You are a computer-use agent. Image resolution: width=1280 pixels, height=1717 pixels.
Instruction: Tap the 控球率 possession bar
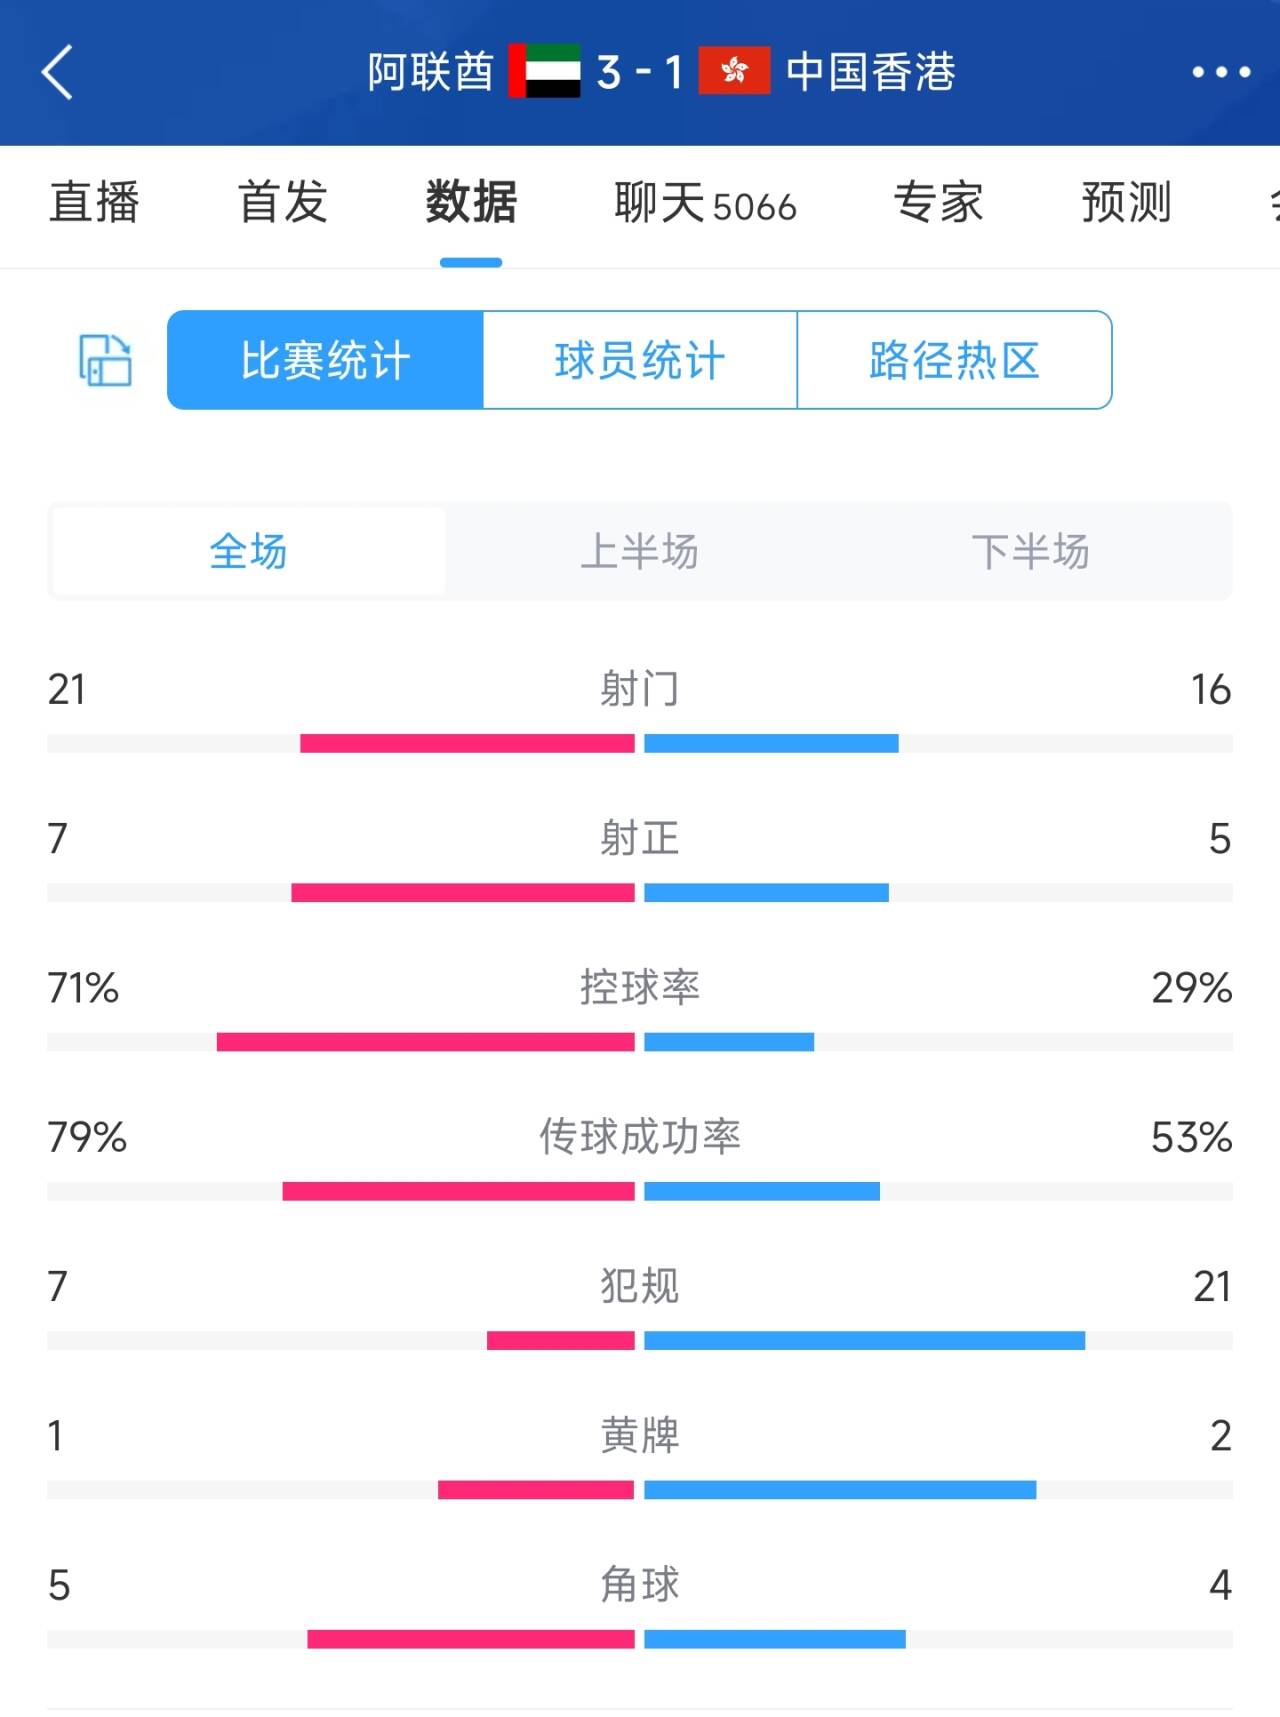640,1042
